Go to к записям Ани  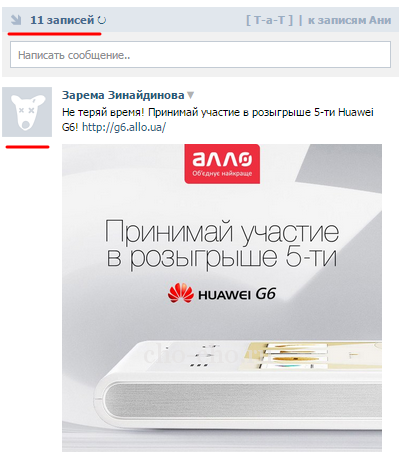pyautogui.click(x=349, y=20)
